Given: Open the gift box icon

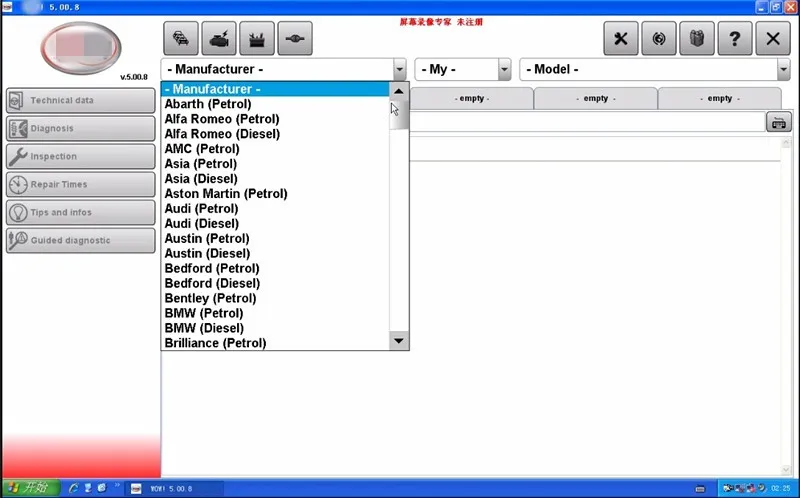Looking at the screenshot, I should click(697, 38).
